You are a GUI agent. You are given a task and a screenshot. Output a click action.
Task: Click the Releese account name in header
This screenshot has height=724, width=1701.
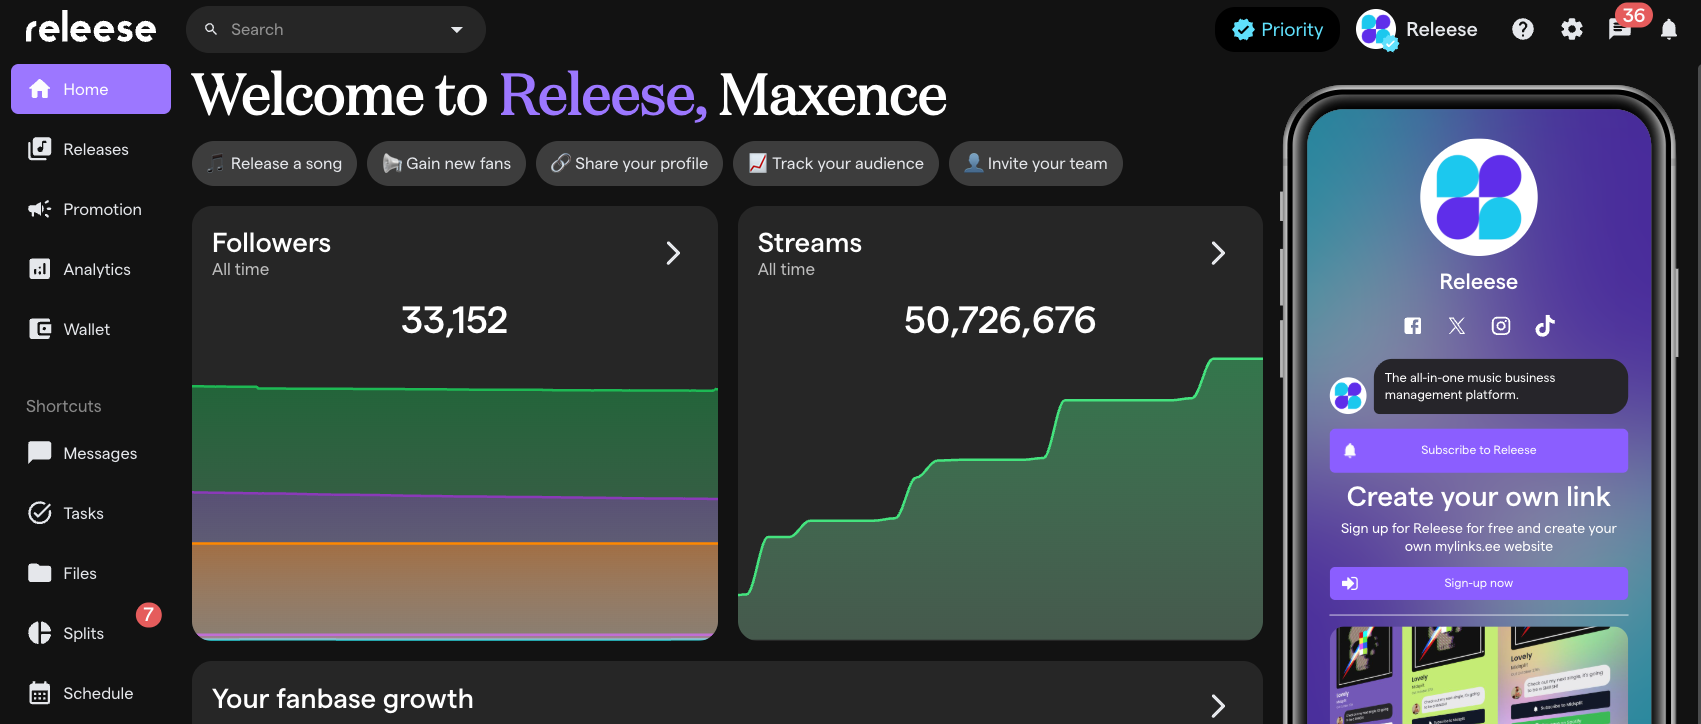click(x=1441, y=30)
